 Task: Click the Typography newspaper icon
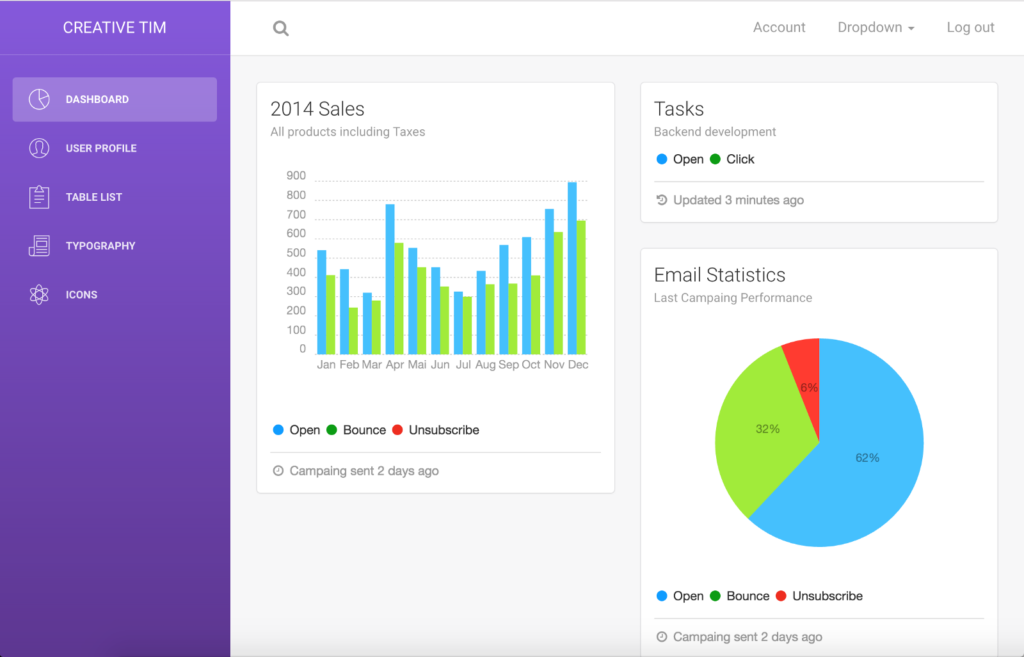39,246
